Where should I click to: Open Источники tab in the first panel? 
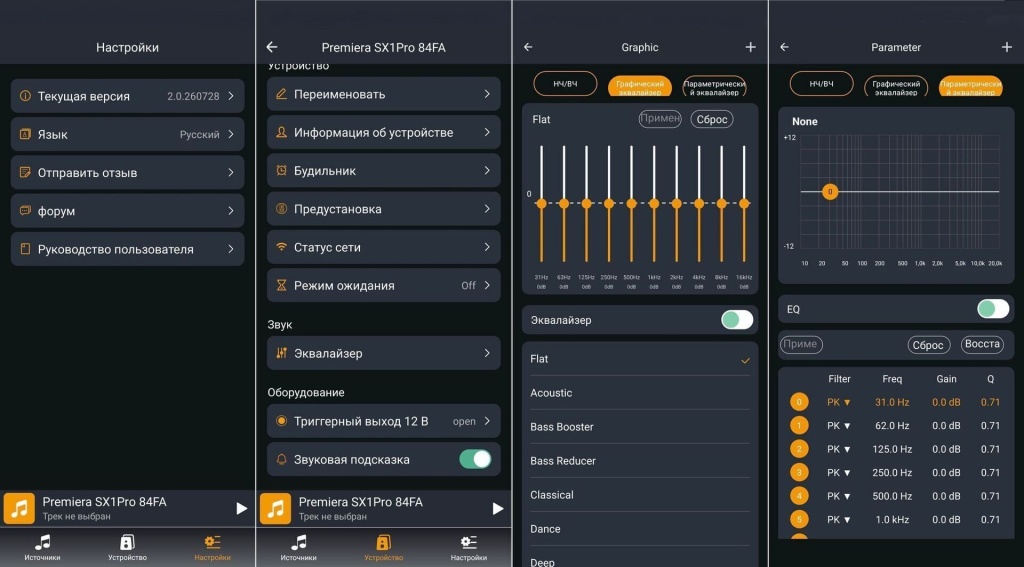click(x=42, y=547)
